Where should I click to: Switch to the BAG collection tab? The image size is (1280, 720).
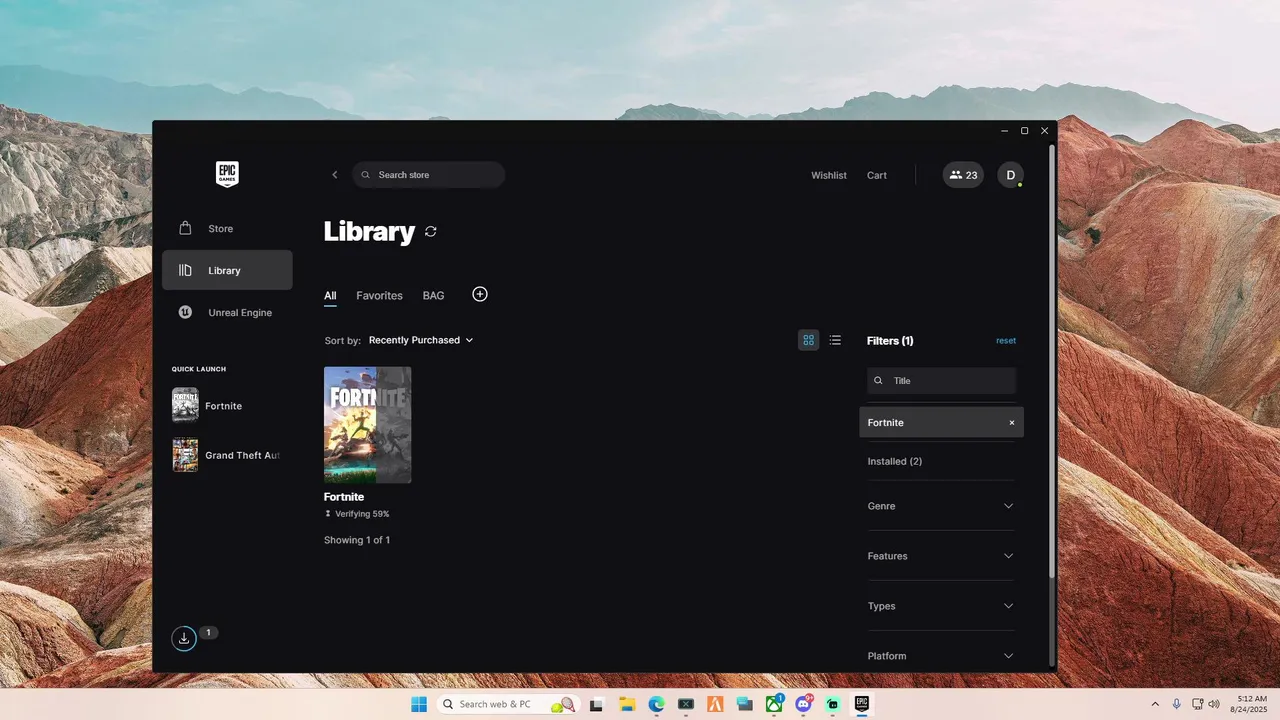(x=433, y=296)
